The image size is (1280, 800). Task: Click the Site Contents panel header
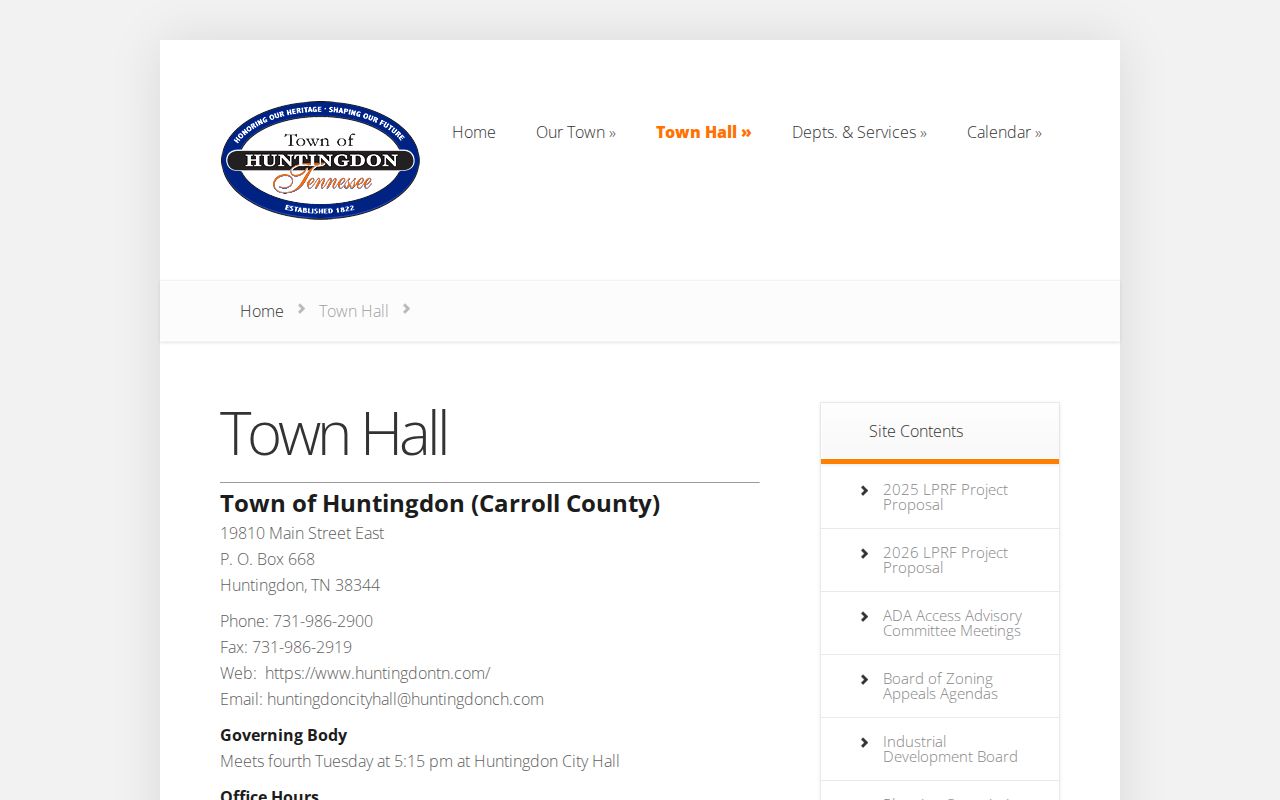940,432
